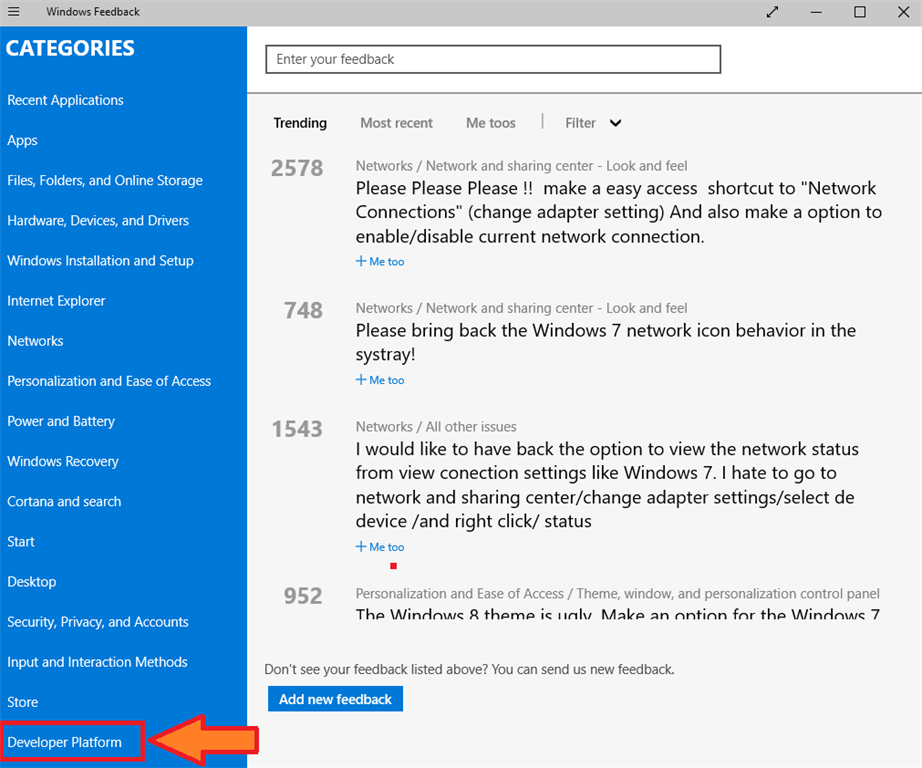Maximize the Windows Feedback window

860,12
